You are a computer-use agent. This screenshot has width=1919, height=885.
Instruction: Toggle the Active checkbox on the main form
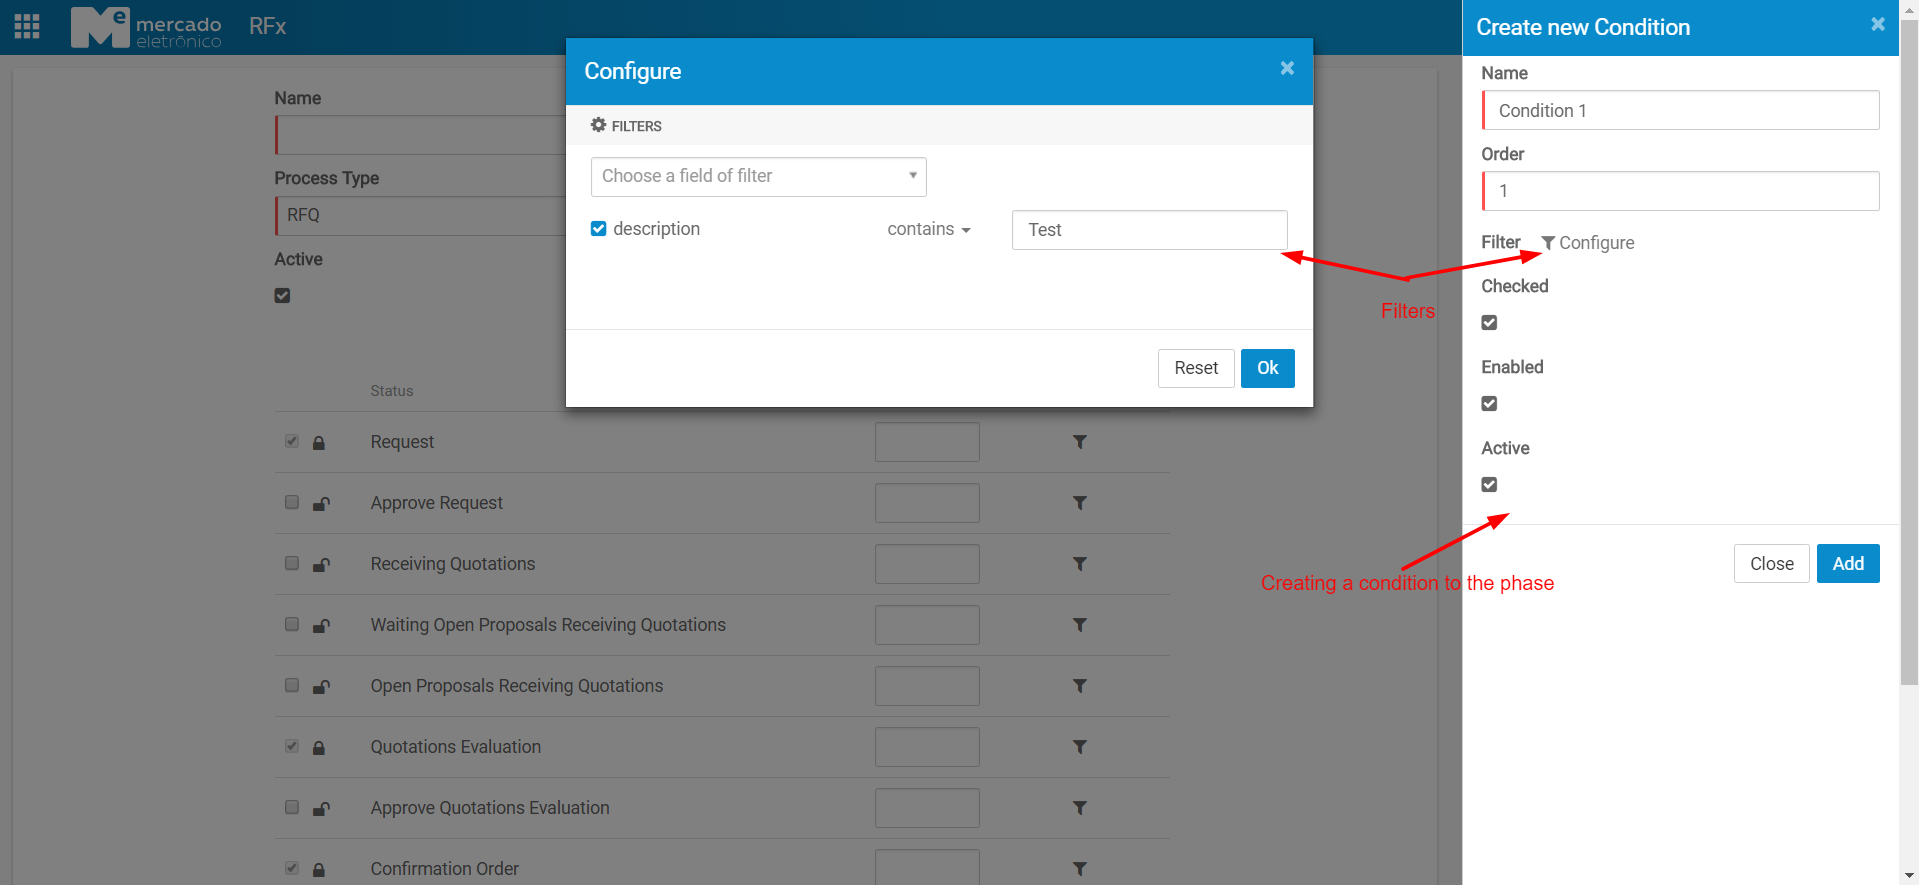[282, 296]
